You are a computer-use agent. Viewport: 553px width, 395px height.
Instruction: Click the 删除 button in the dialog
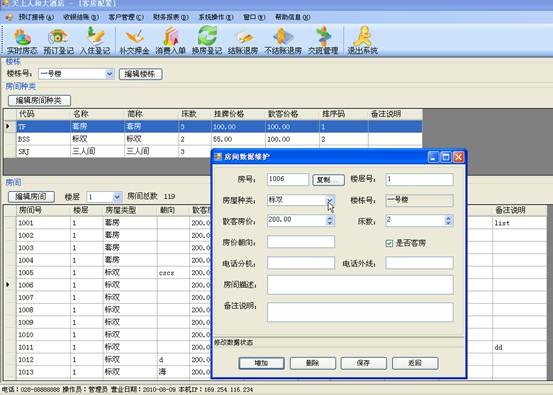[x=312, y=363]
